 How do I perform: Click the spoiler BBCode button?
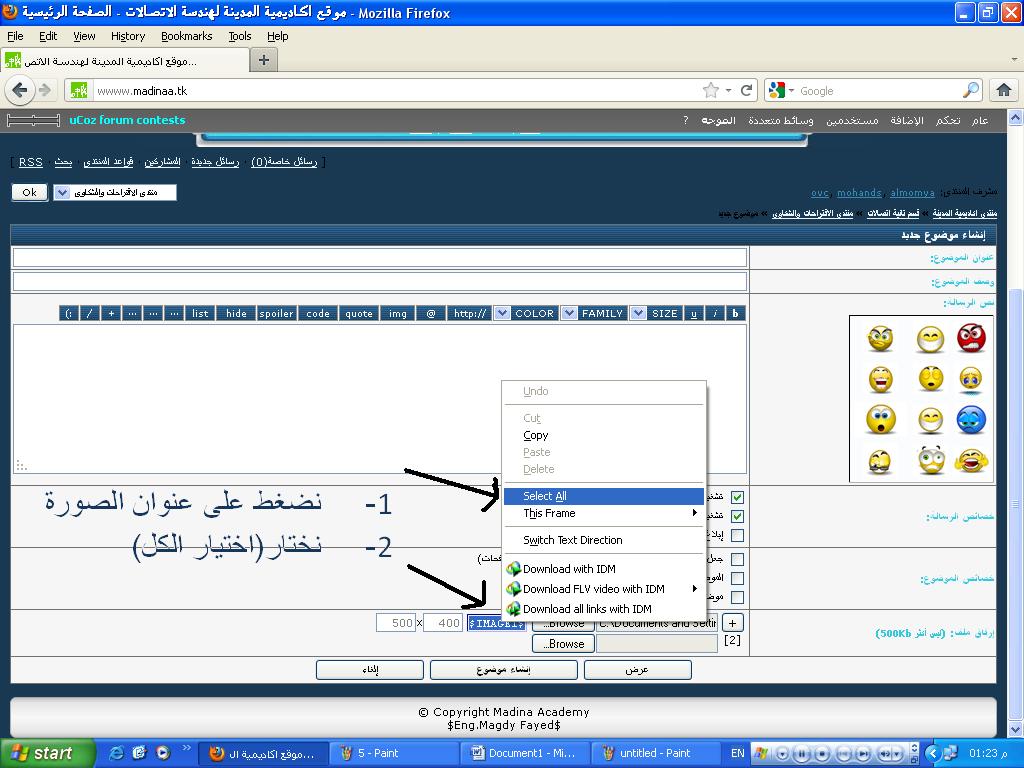coord(276,313)
